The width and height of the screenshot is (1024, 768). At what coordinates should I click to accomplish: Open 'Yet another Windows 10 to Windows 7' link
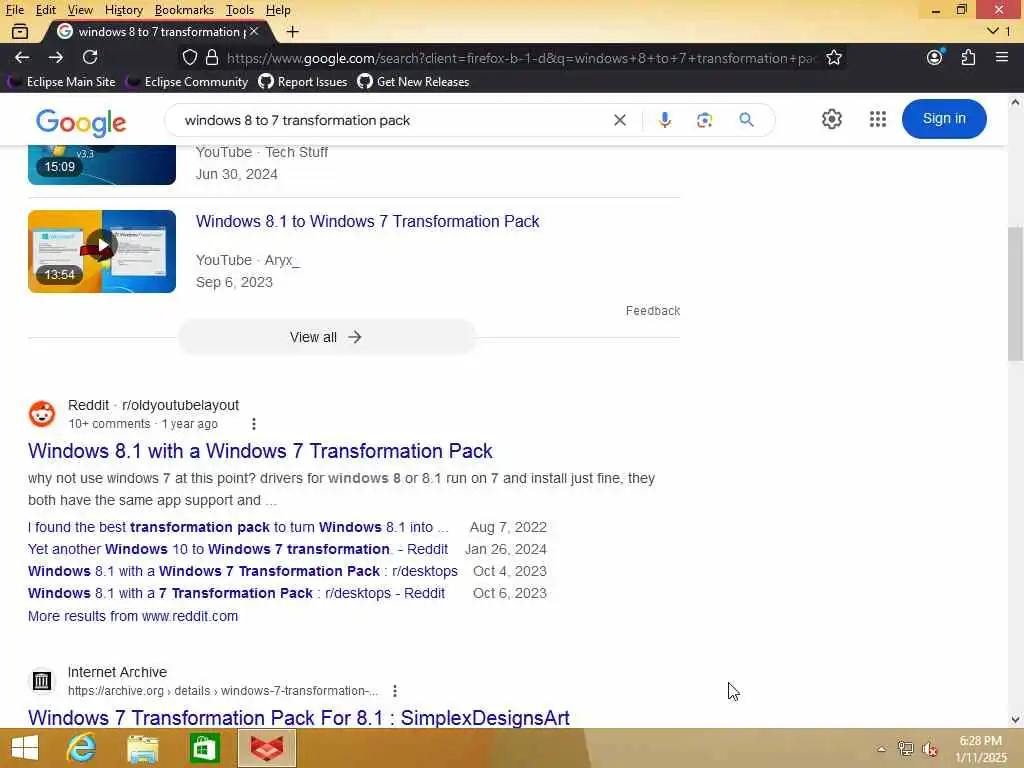[238, 549]
